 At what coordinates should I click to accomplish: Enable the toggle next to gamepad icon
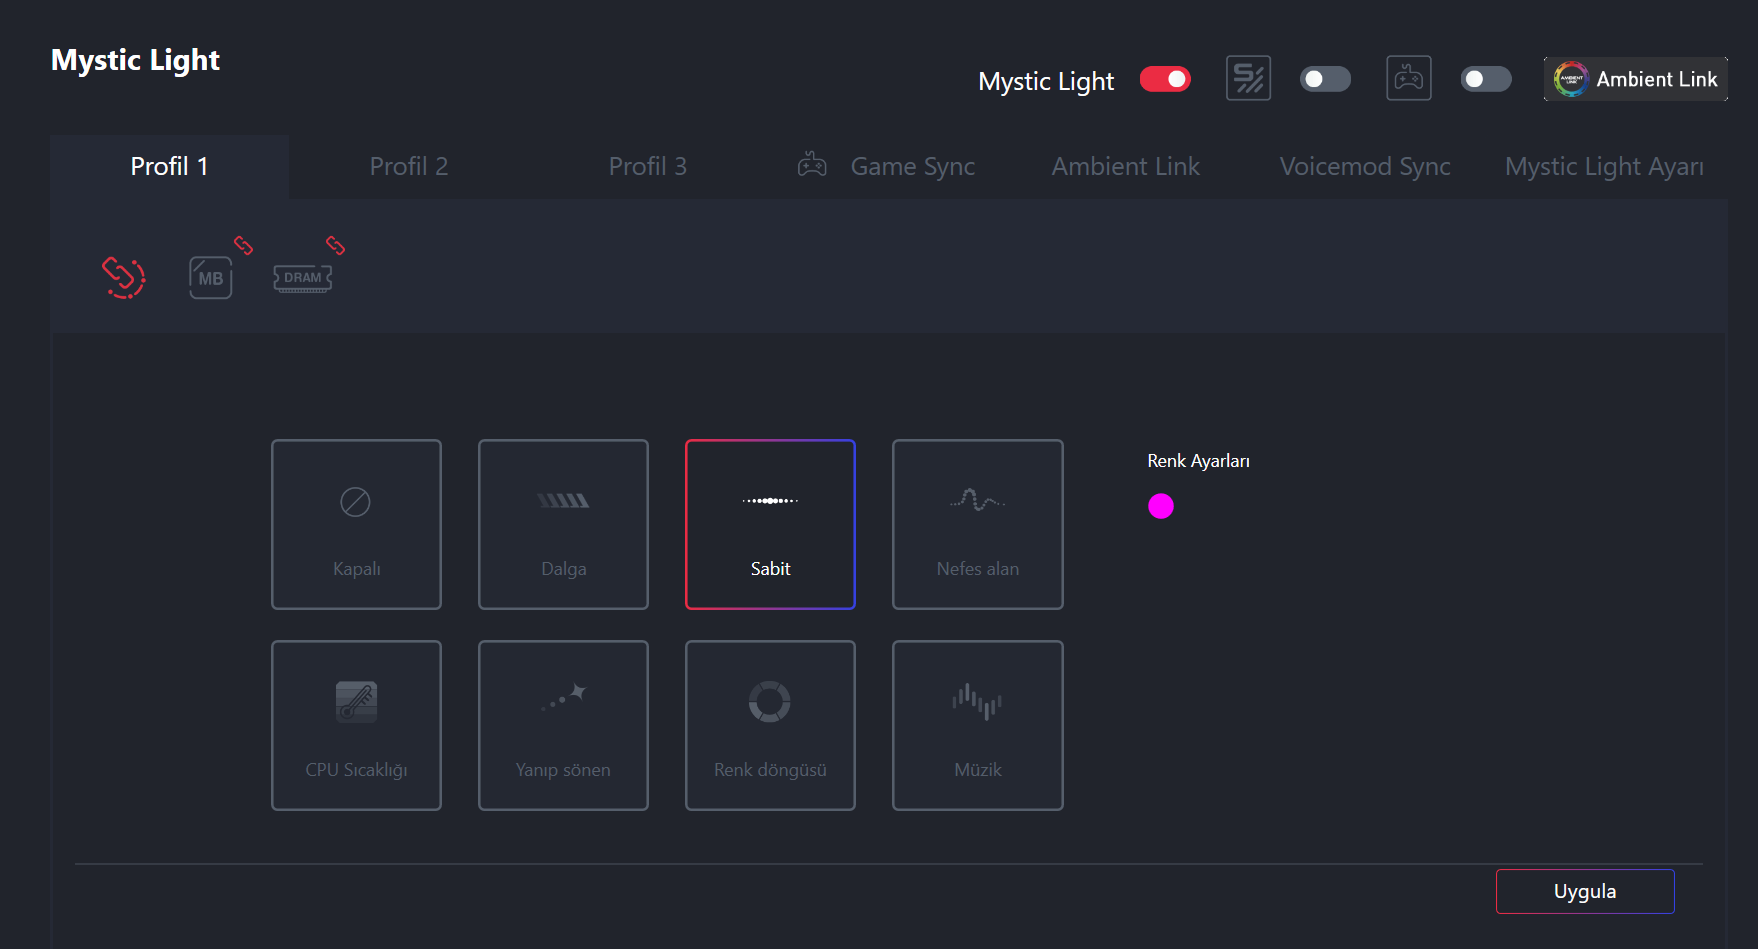(x=1486, y=79)
